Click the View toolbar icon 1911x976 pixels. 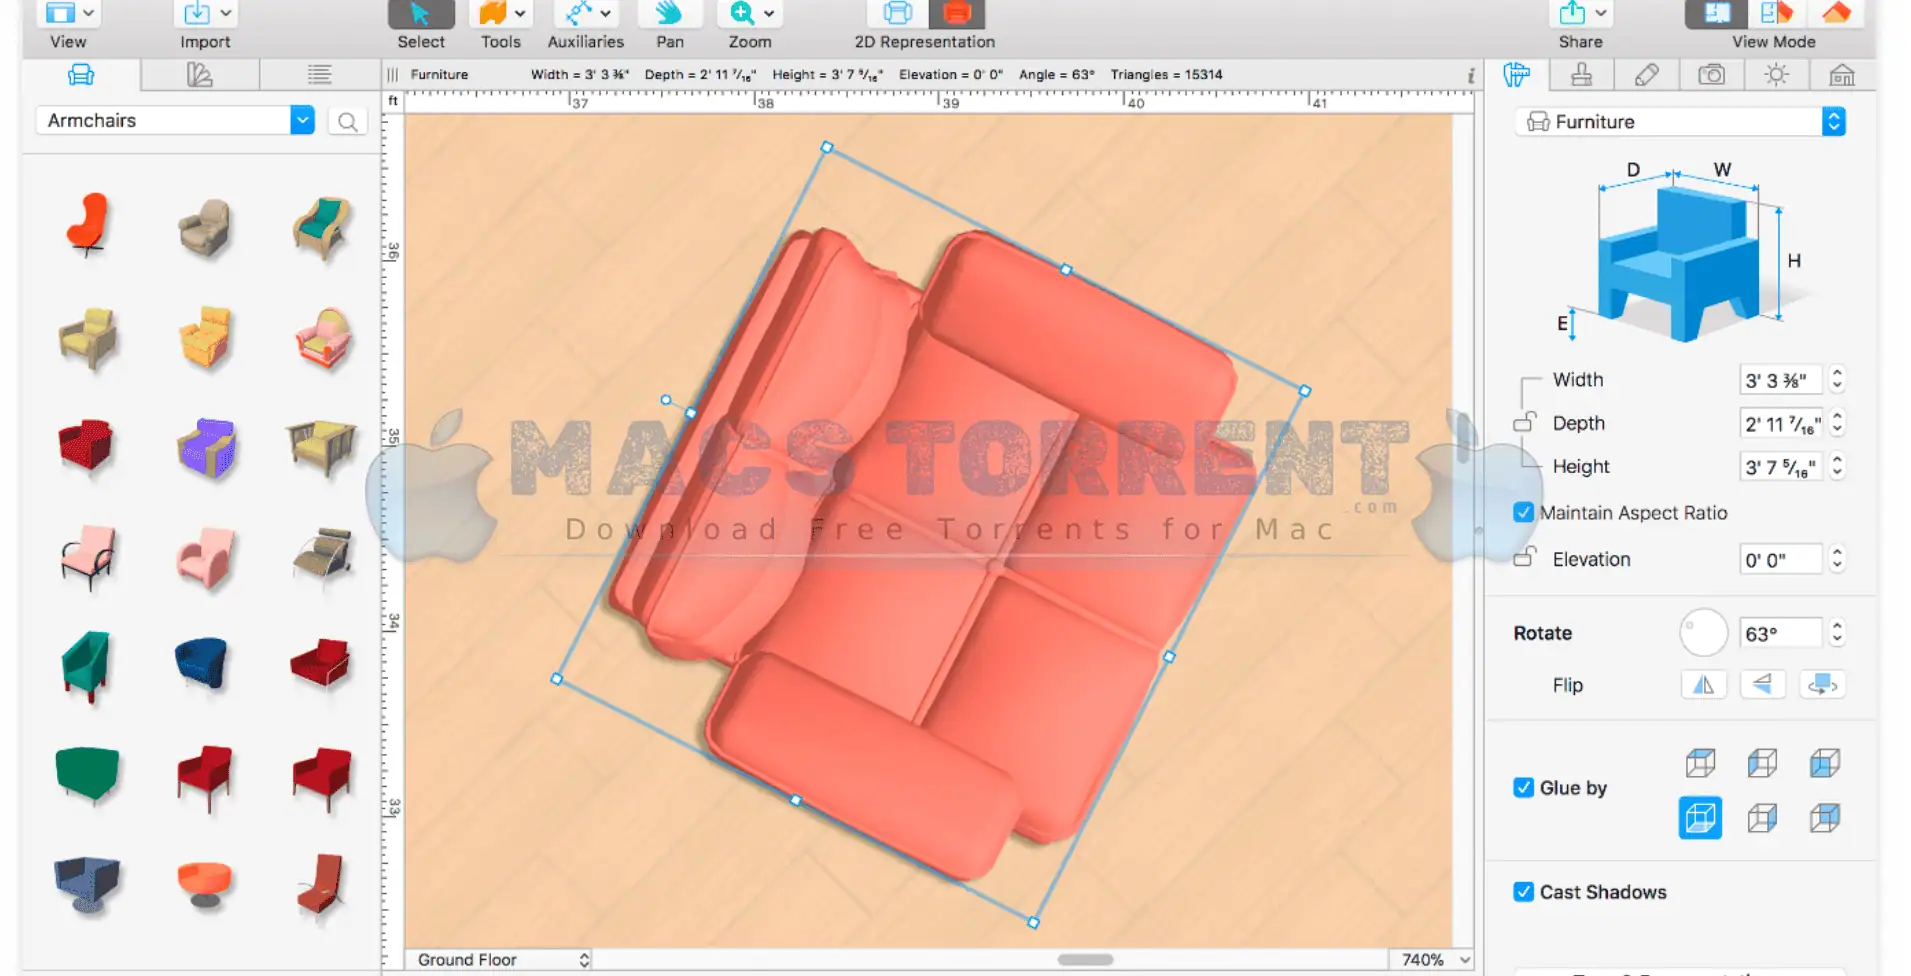click(x=60, y=14)
